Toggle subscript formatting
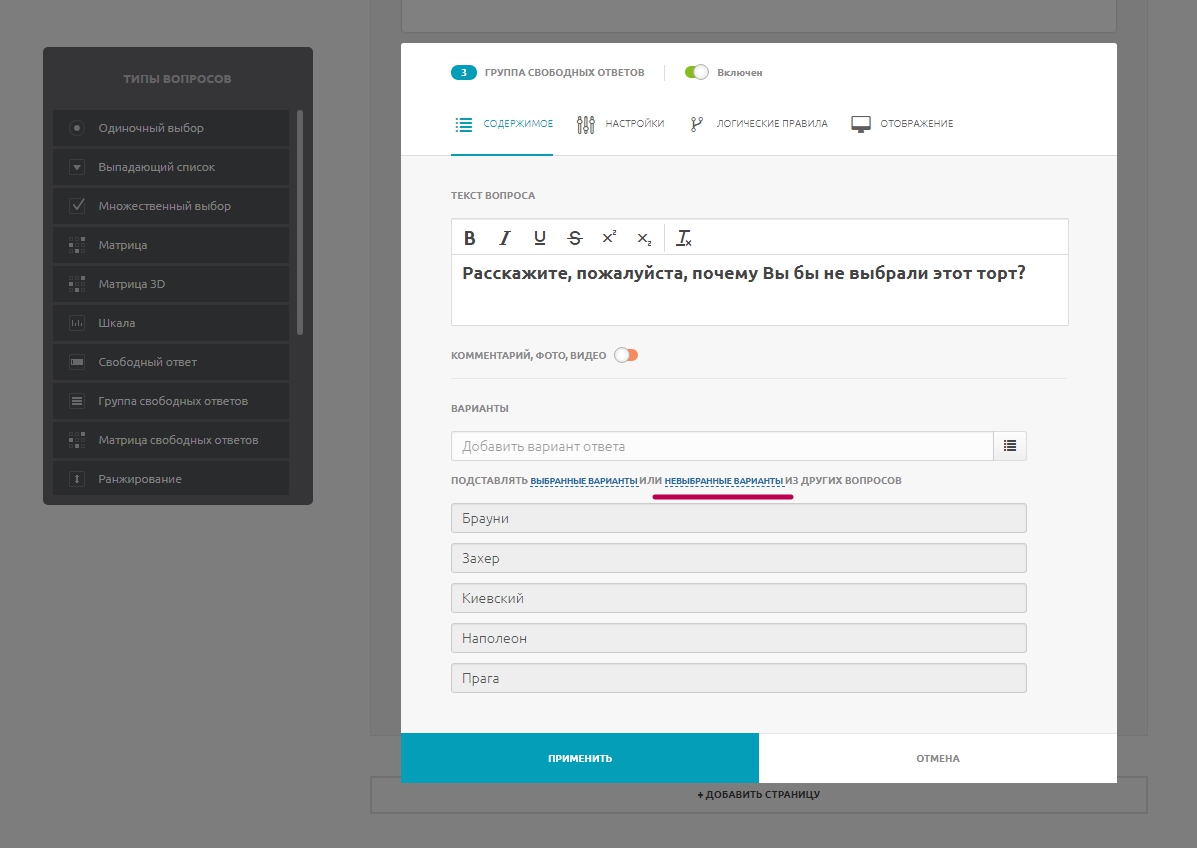The width and height of the screenshot is (1197, 848). click(x=644, y=238)
